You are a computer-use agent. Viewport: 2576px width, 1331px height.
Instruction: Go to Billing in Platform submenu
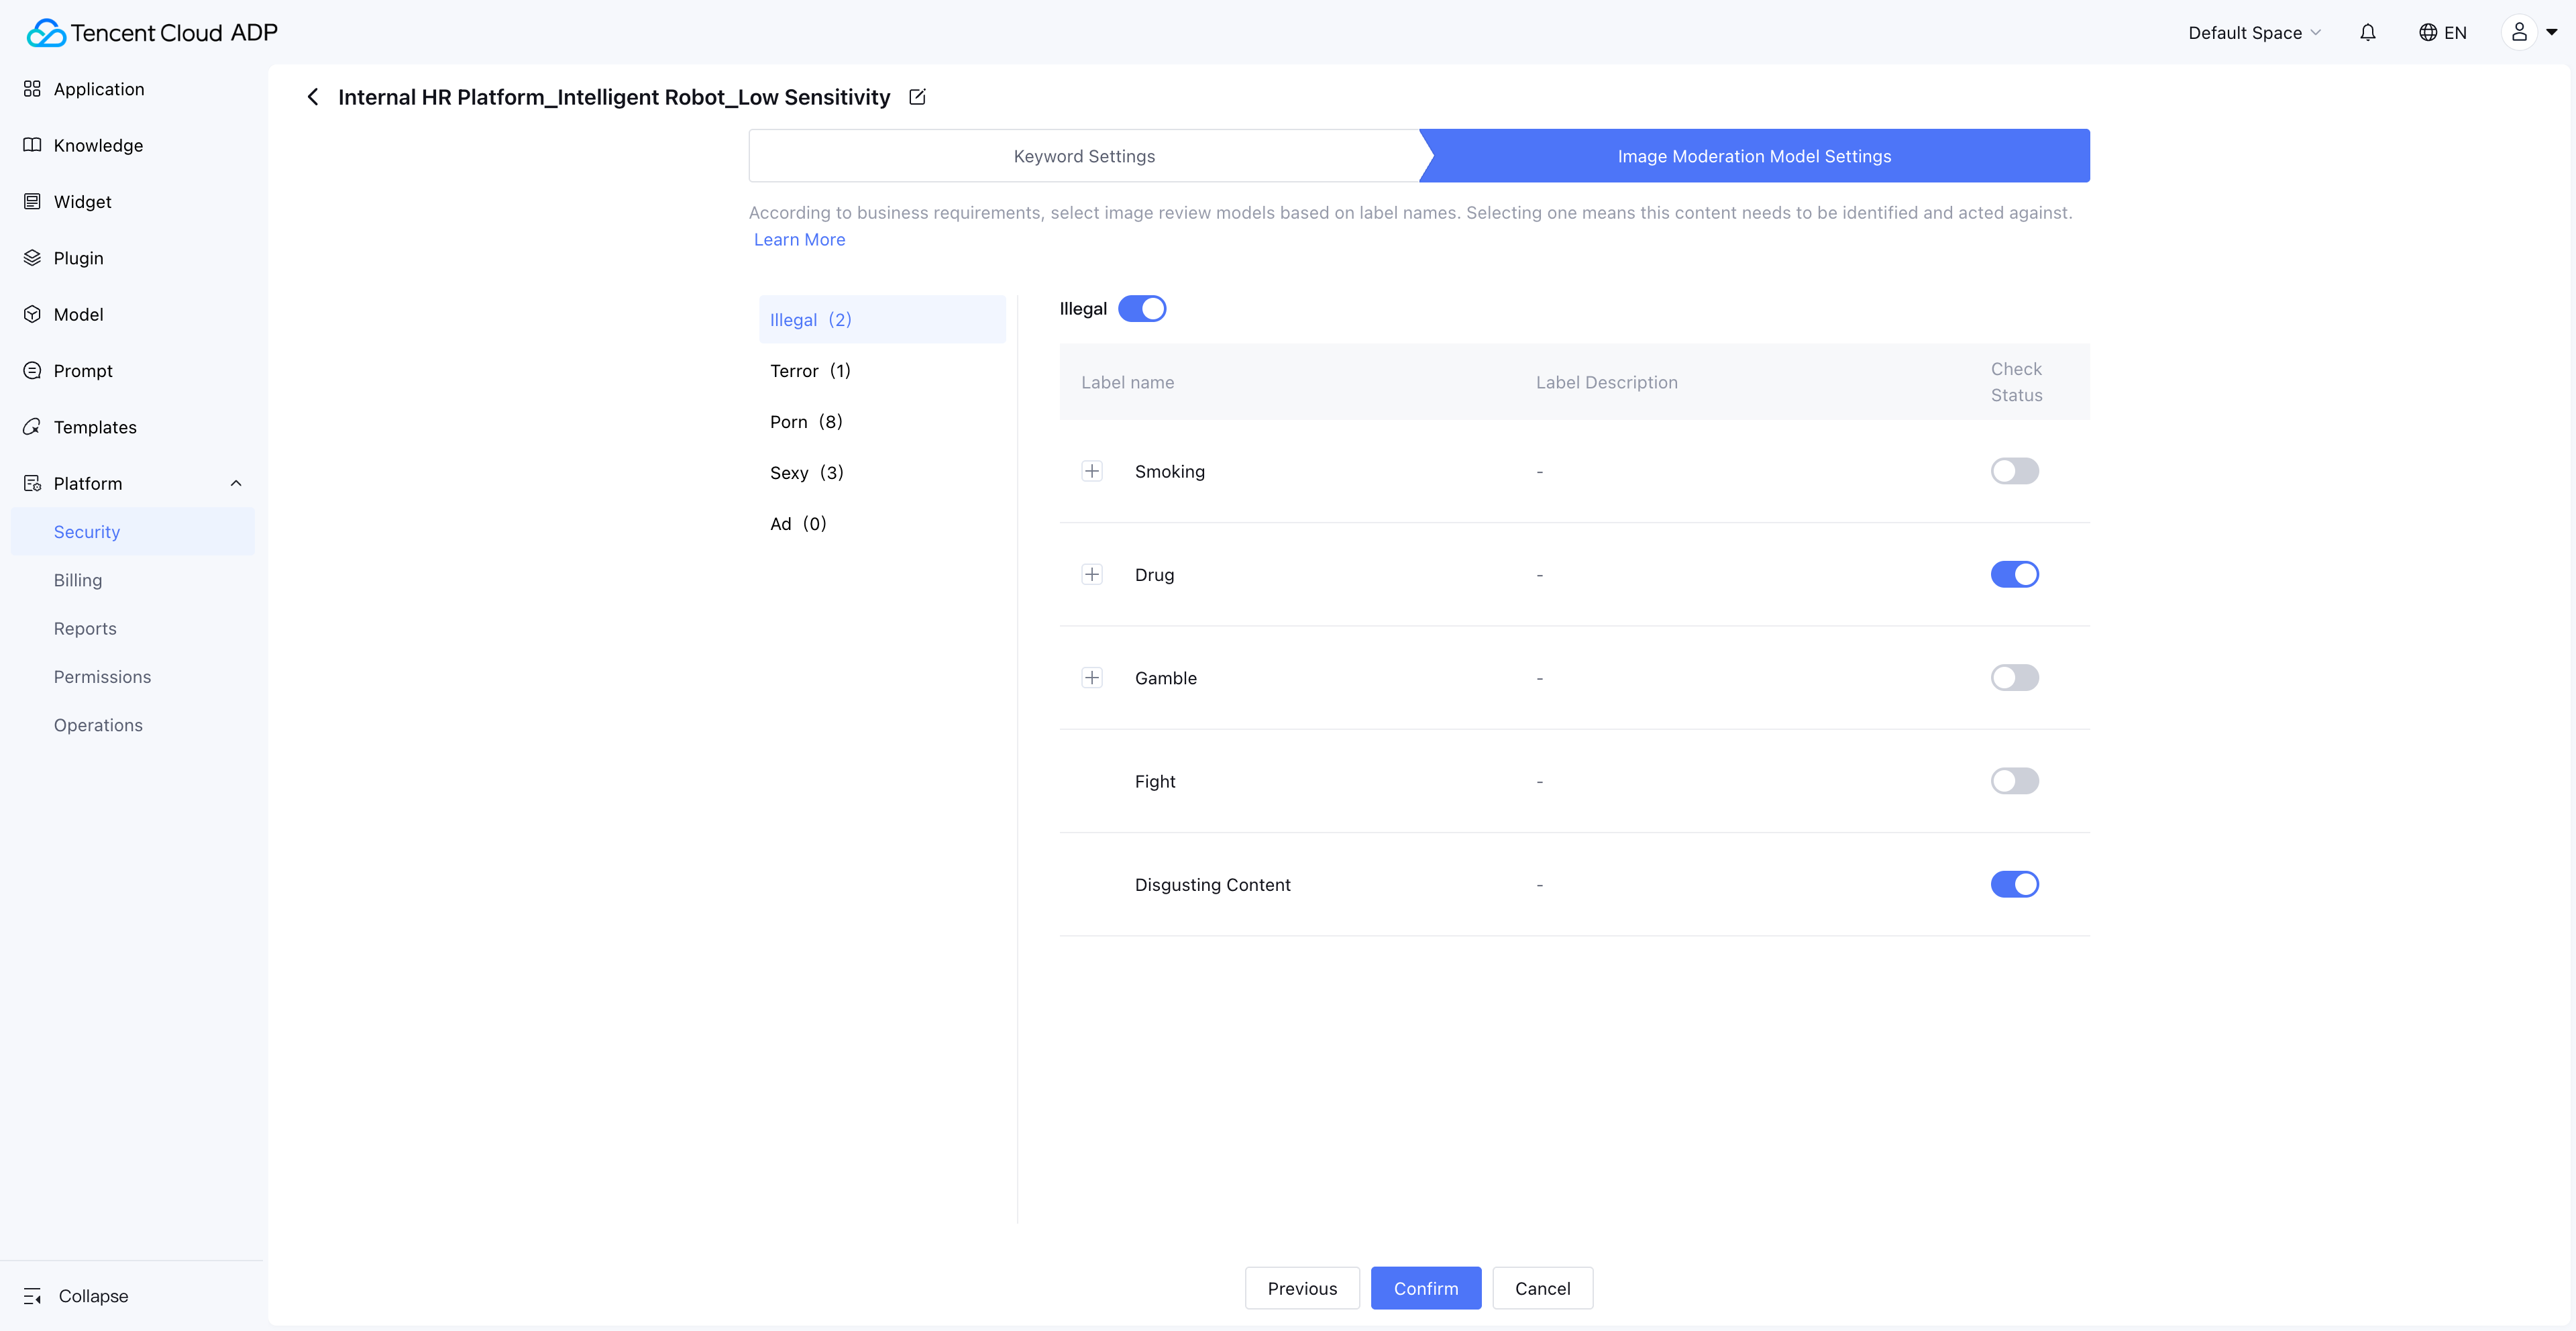78,580
